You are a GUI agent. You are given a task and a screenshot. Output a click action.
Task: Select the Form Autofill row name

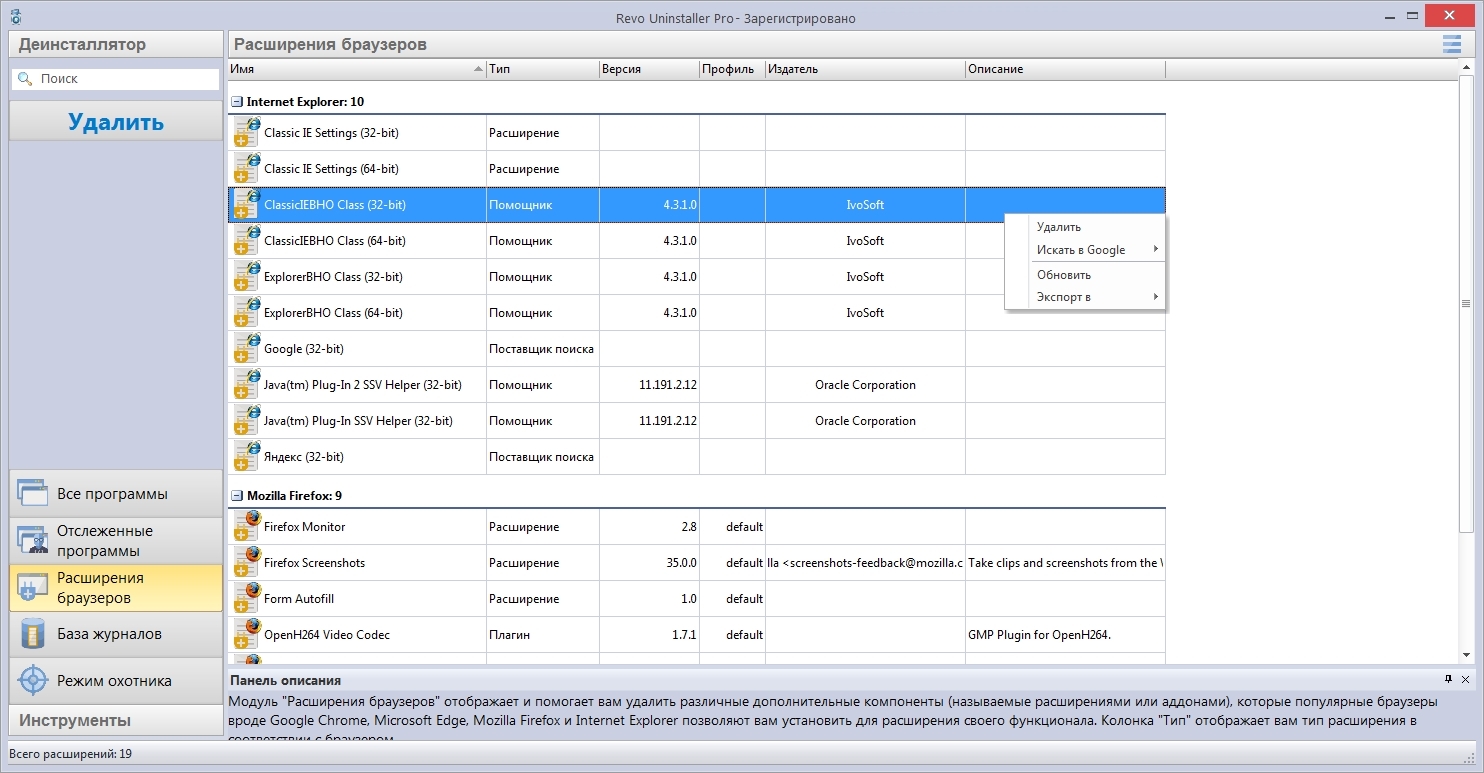299,599
